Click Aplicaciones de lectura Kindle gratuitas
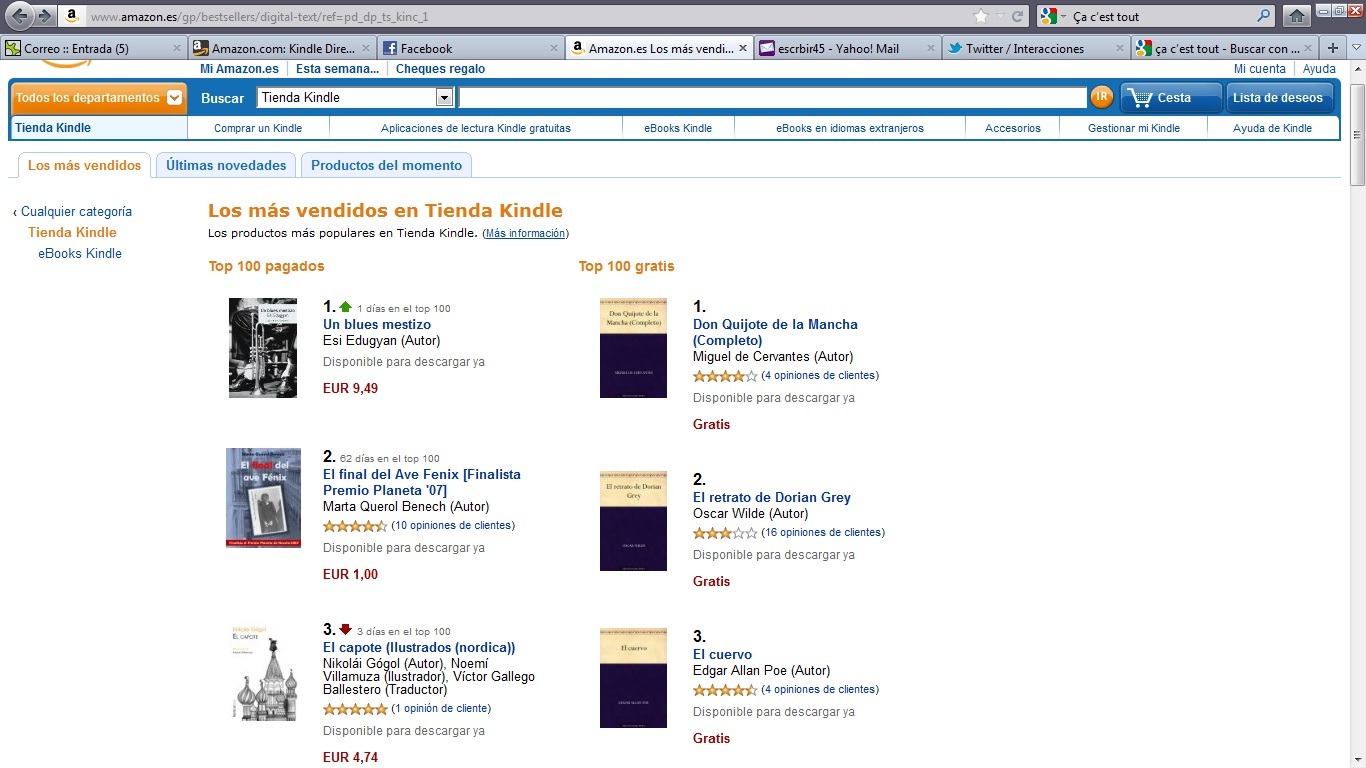 tap(476, 128)
